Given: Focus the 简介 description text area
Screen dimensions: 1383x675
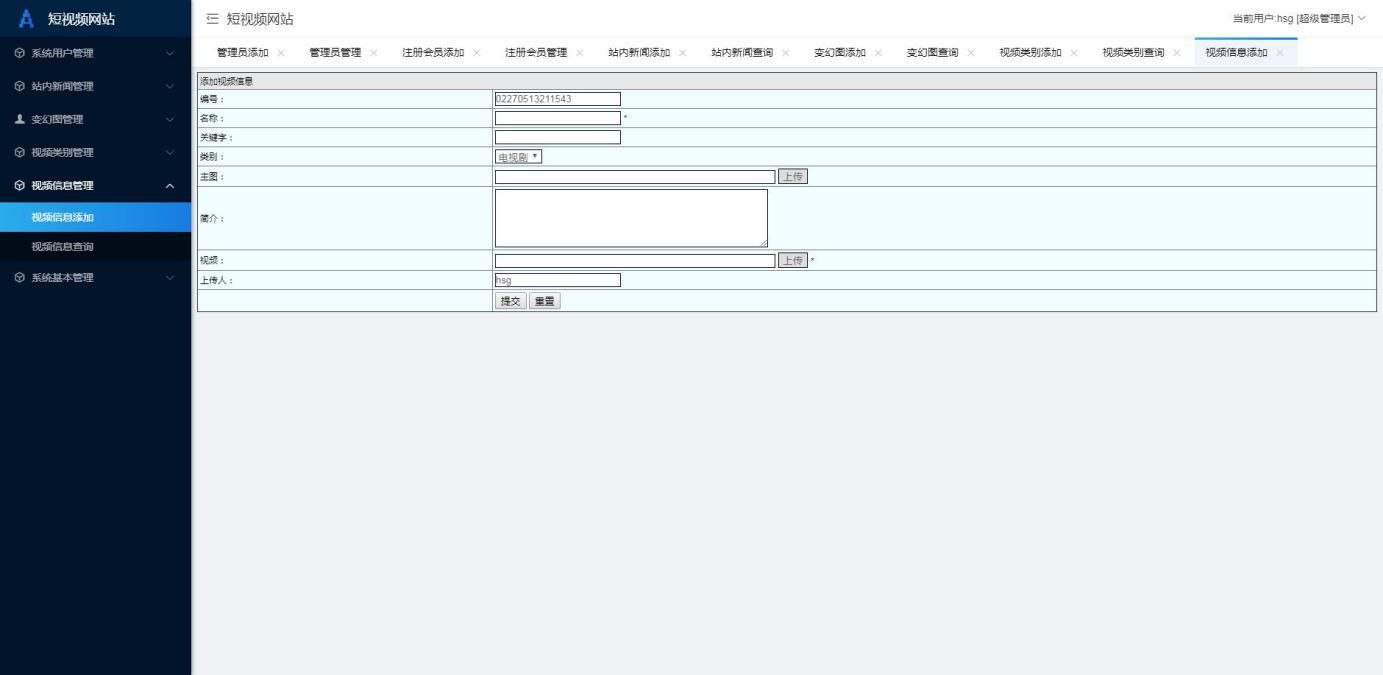Looking at the screenshot, I should point(631,218).
